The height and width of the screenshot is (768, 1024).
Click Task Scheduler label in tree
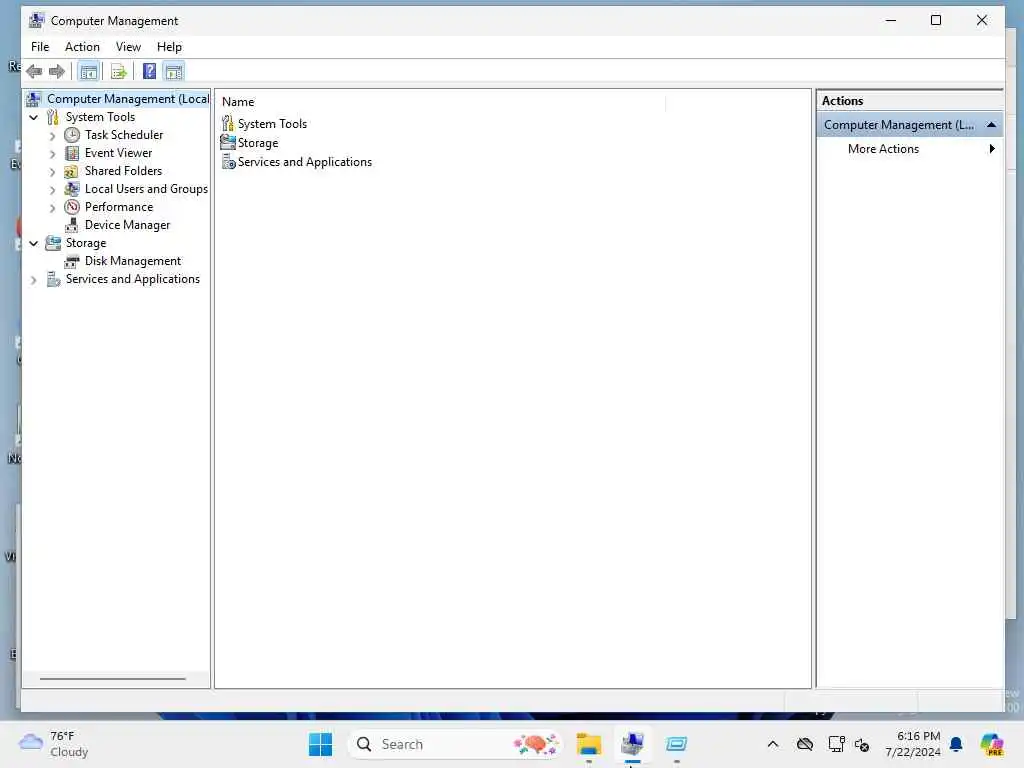pyautogui.click(x=123, y=135)
